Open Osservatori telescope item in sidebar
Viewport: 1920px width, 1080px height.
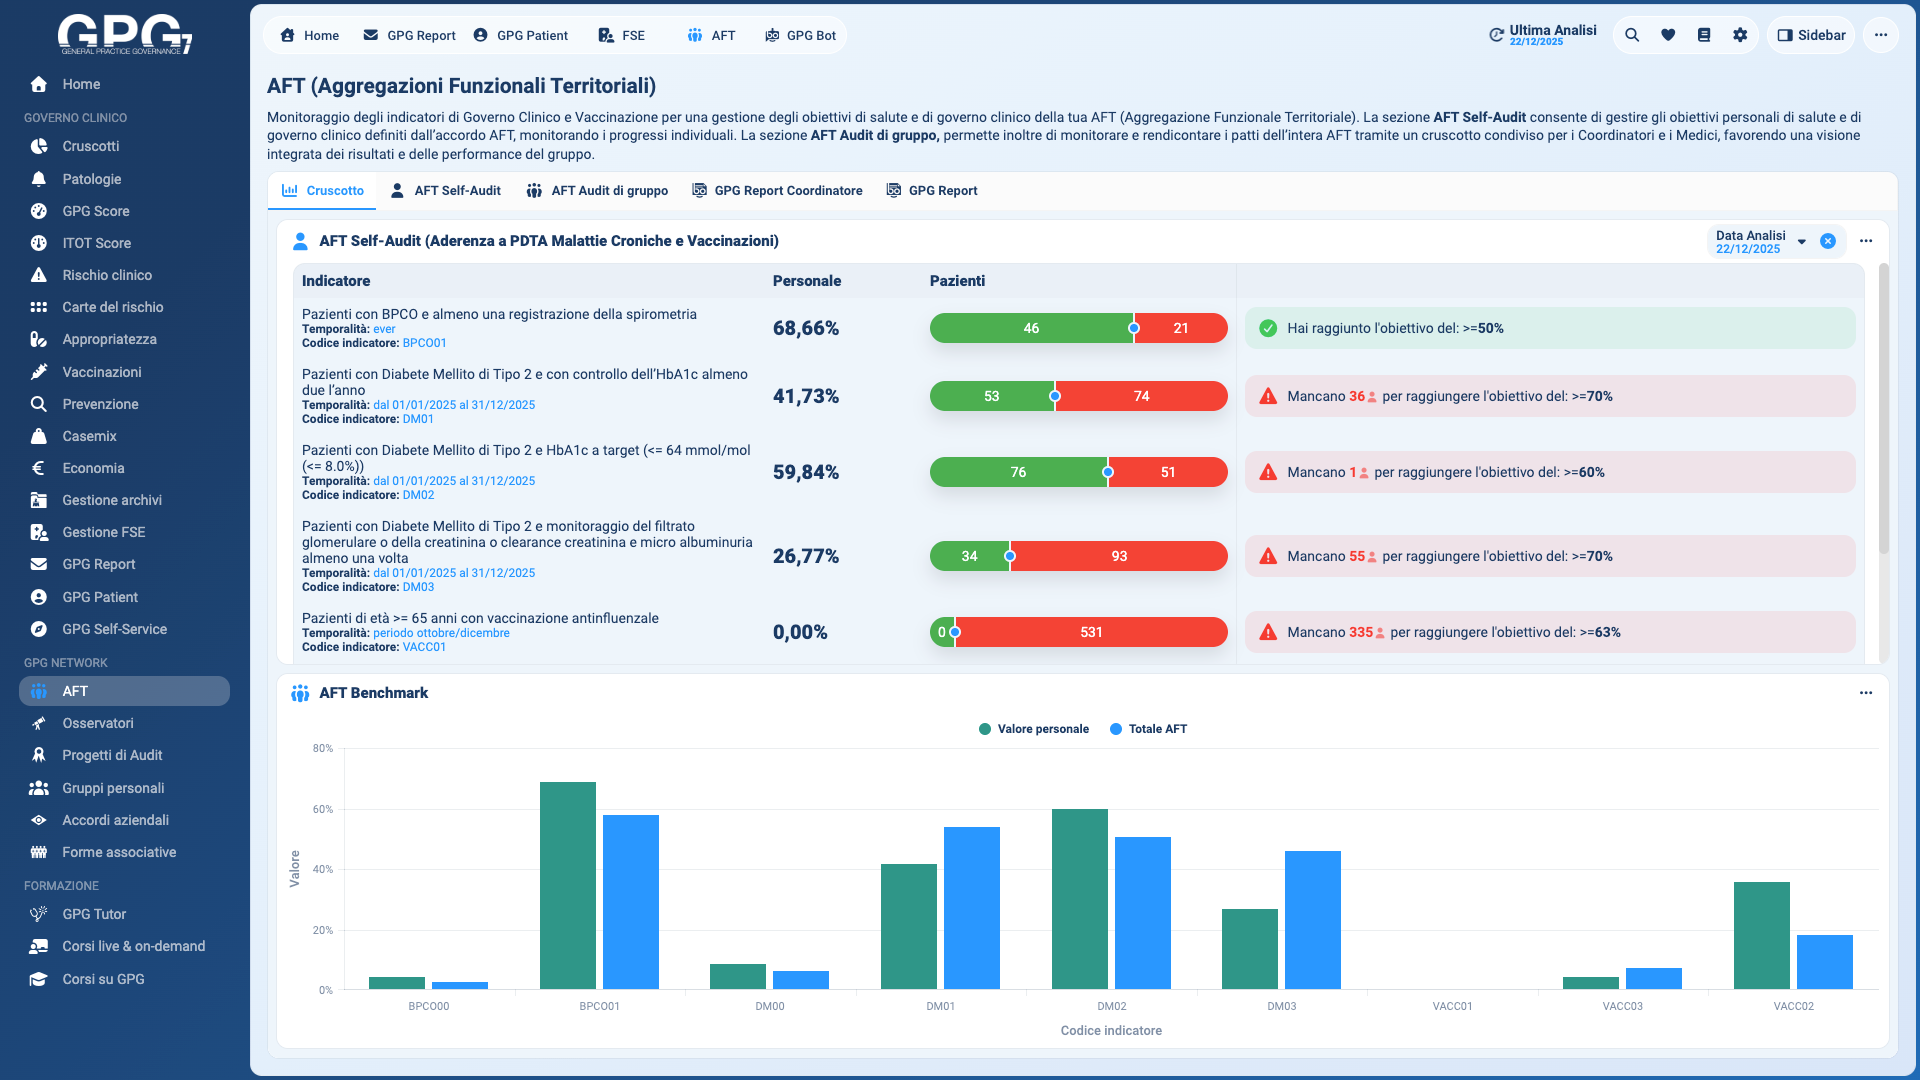[x=97, y=723]
